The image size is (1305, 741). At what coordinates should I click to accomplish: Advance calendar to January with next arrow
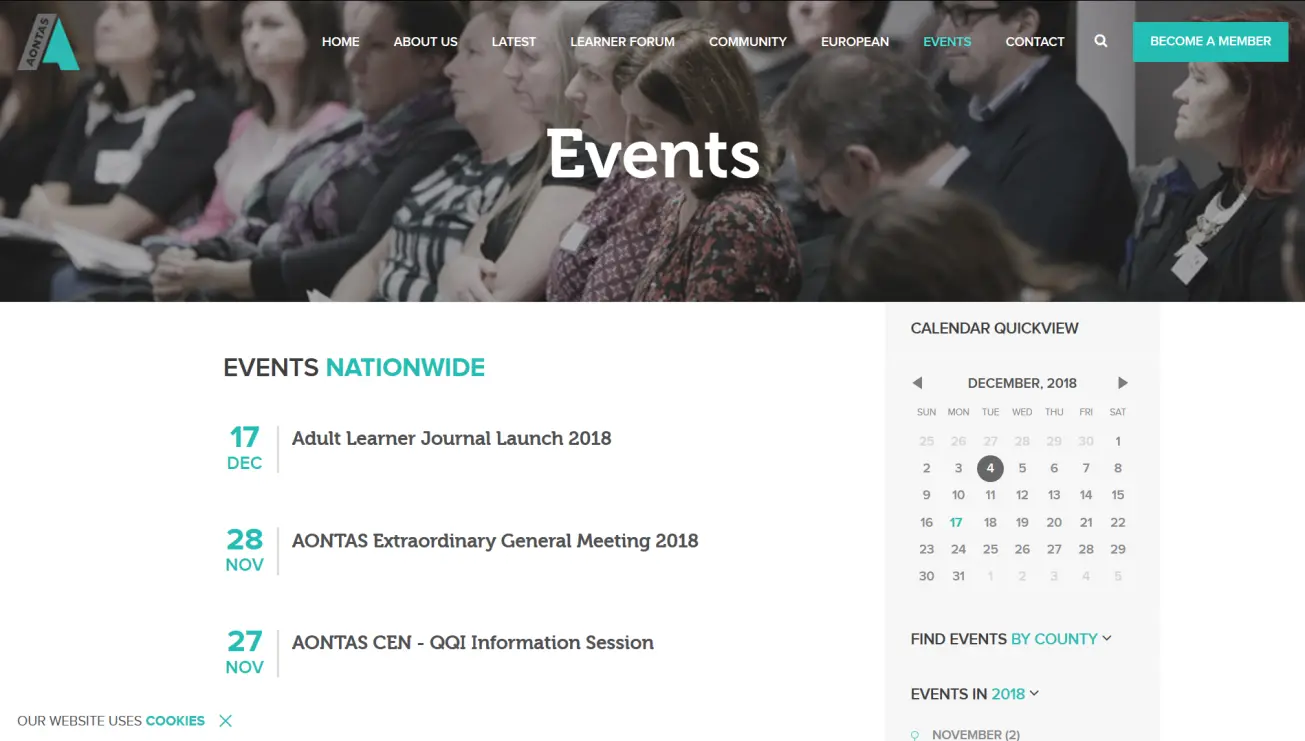point(1122,382)
